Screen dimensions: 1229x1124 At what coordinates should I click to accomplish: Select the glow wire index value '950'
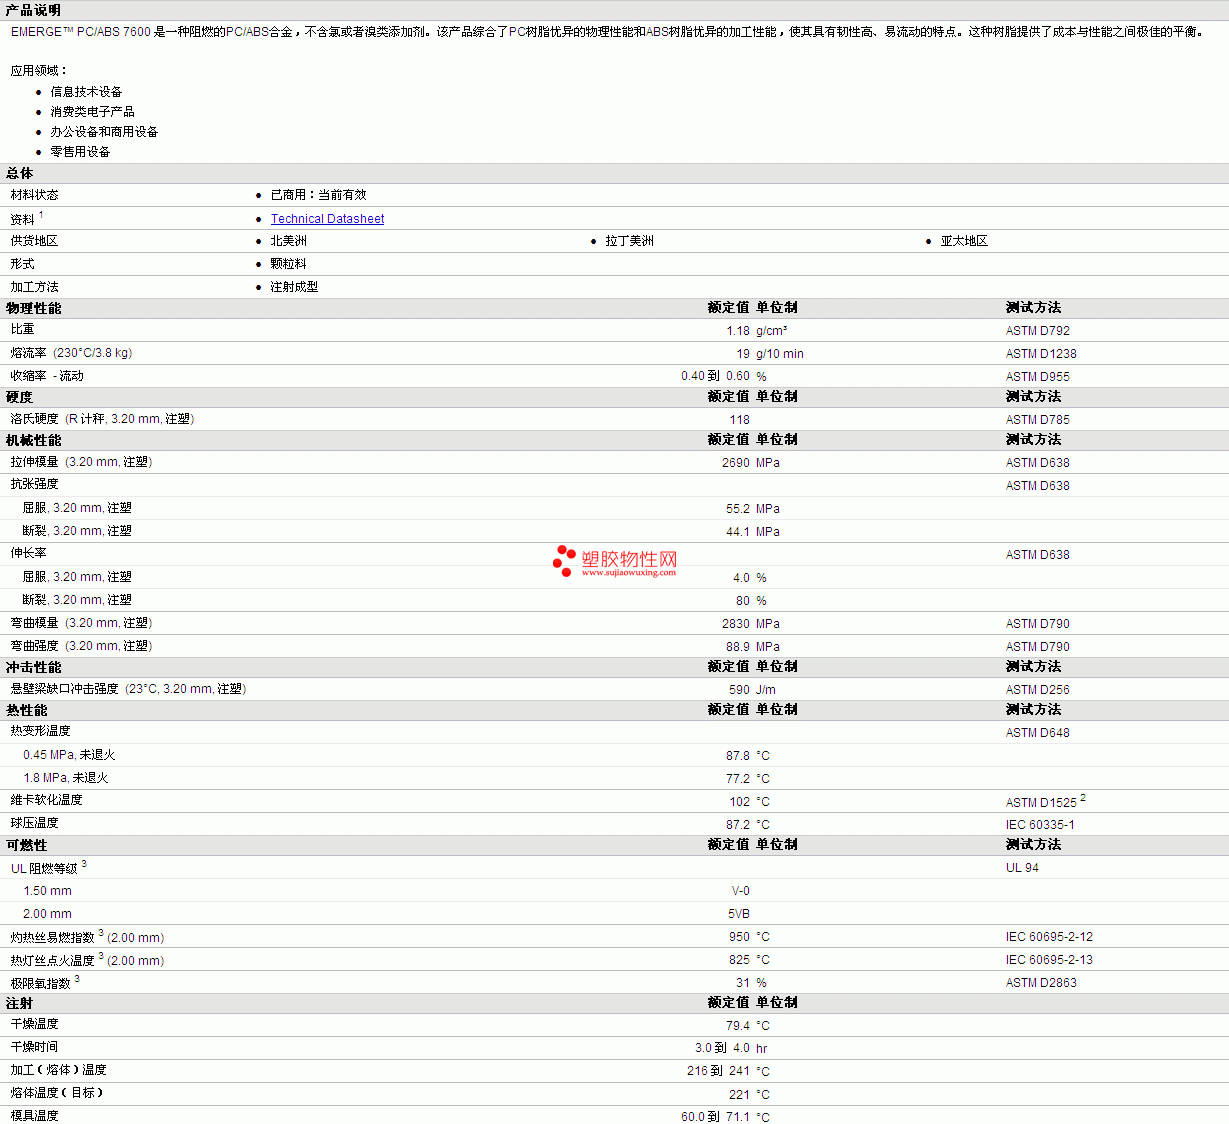(740, 937)
